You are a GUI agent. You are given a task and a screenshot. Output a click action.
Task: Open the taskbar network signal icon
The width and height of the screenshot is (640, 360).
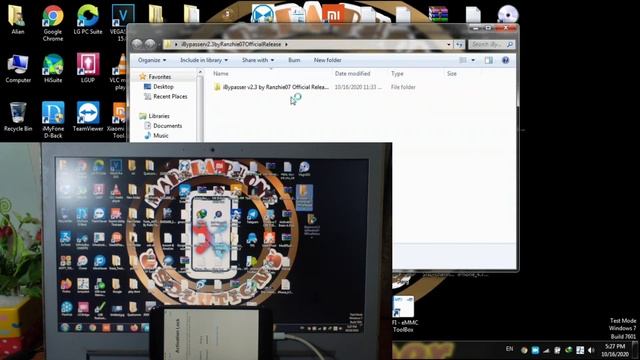click(546, 350)
